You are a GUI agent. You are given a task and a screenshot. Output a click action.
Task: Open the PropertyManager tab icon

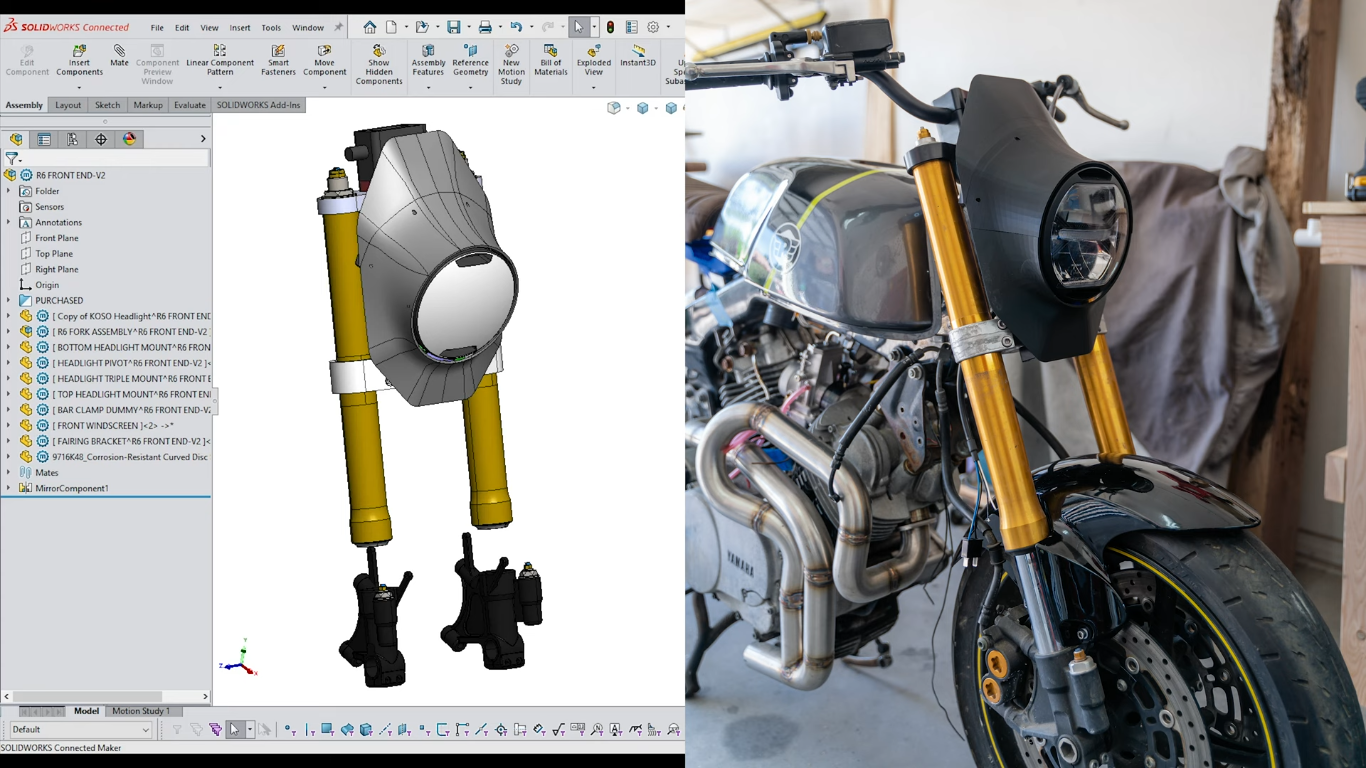pos(44,140)
